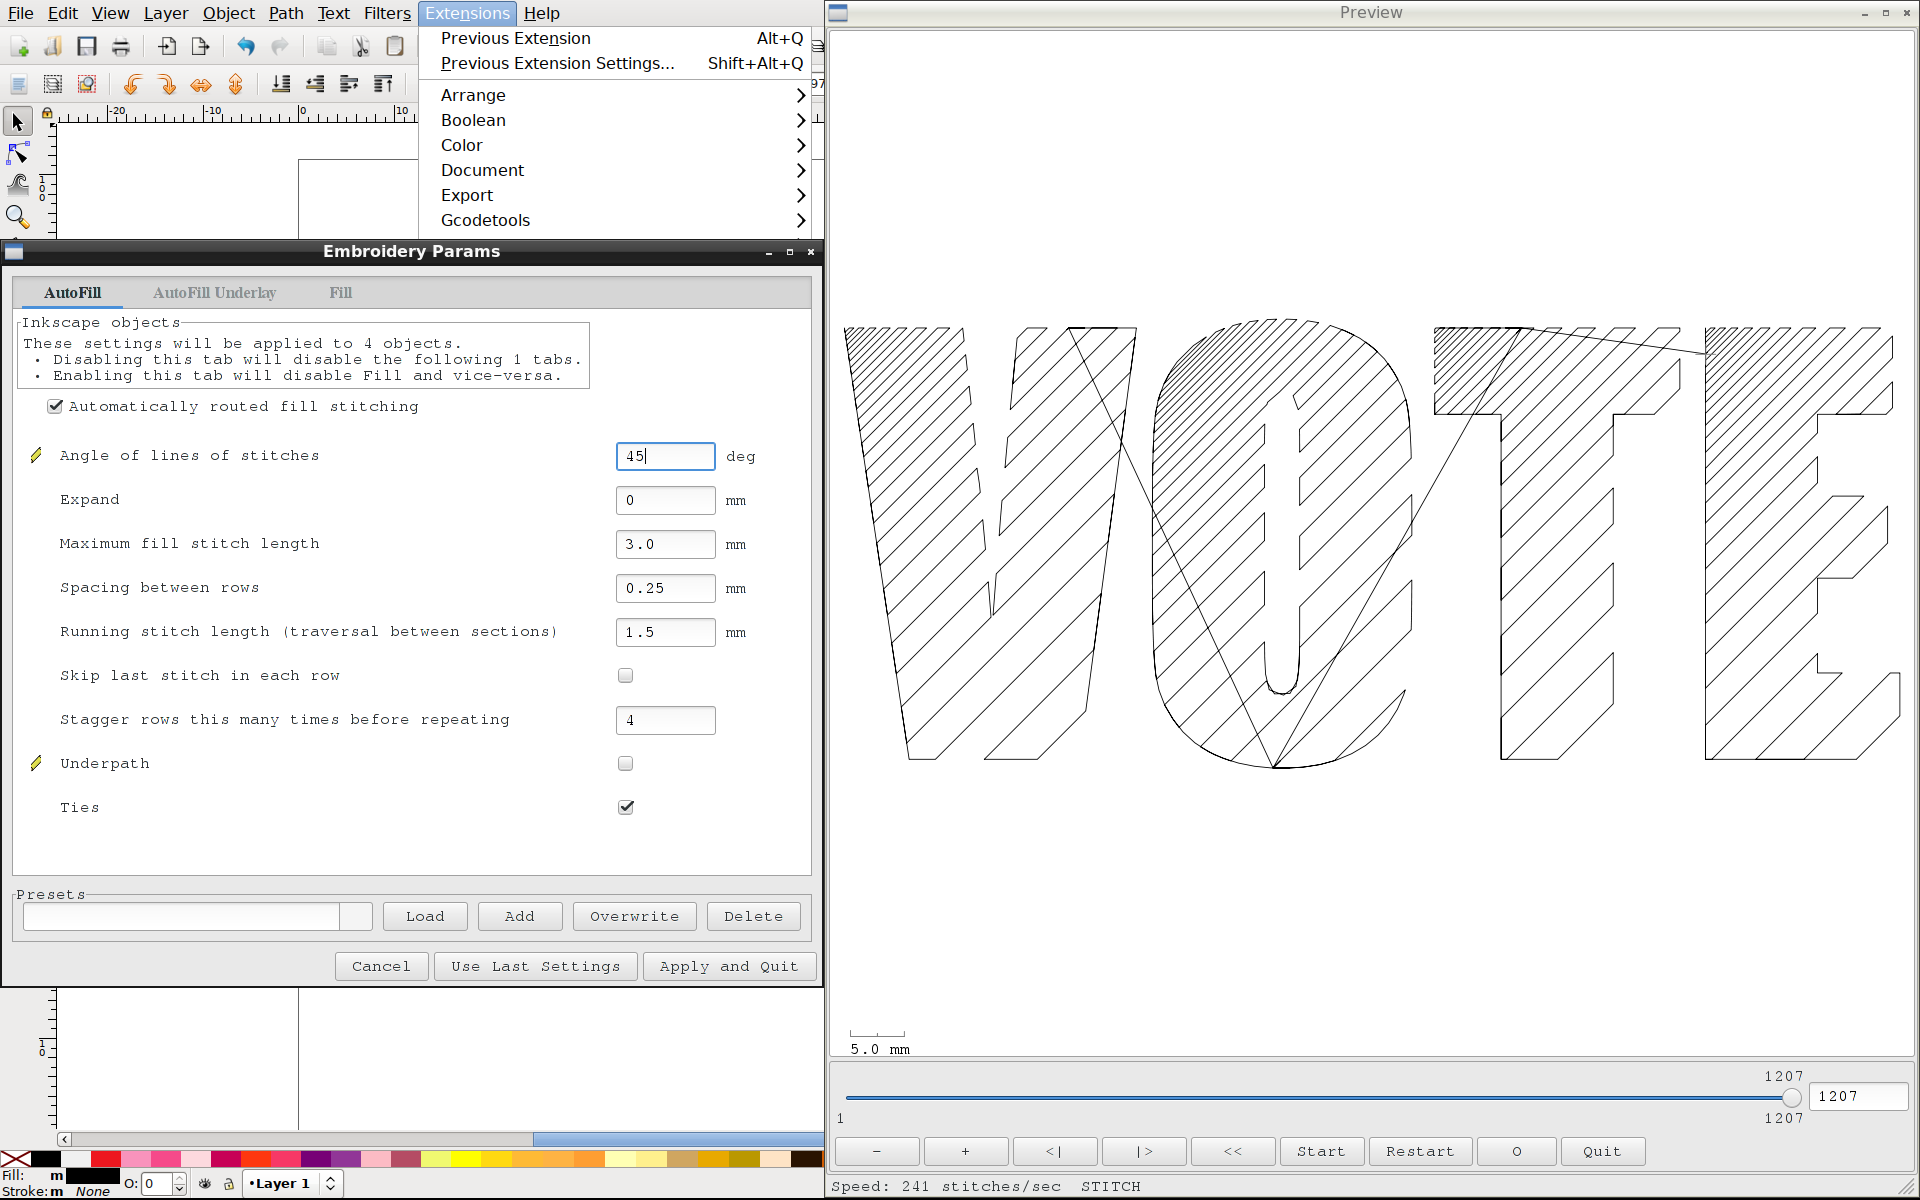
Task: Open the Filters menu
Action: click(x=387, y=13)
